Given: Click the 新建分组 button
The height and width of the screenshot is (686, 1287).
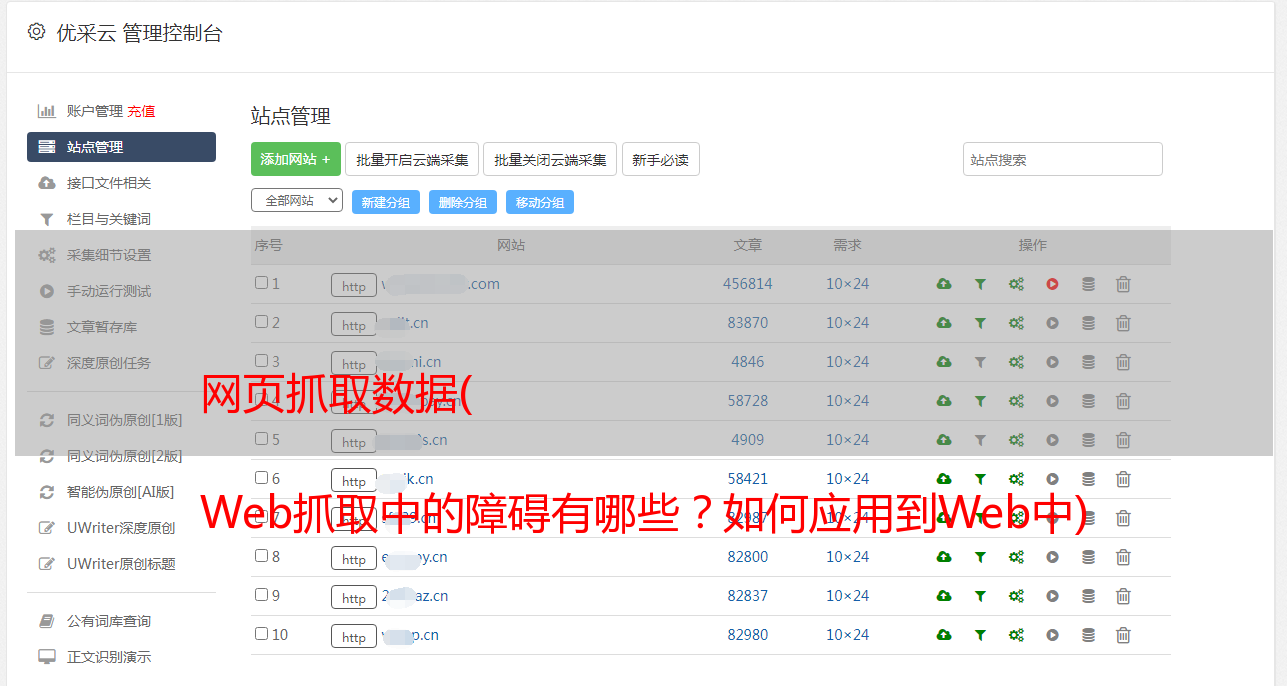Looking at the screenshot, I should coord(386,202).
